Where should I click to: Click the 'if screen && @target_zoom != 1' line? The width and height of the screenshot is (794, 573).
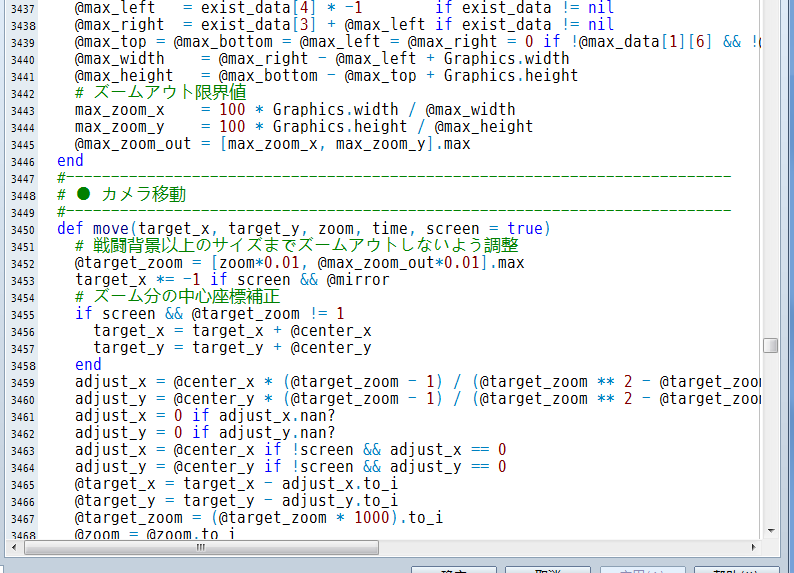tap(210, 314)
